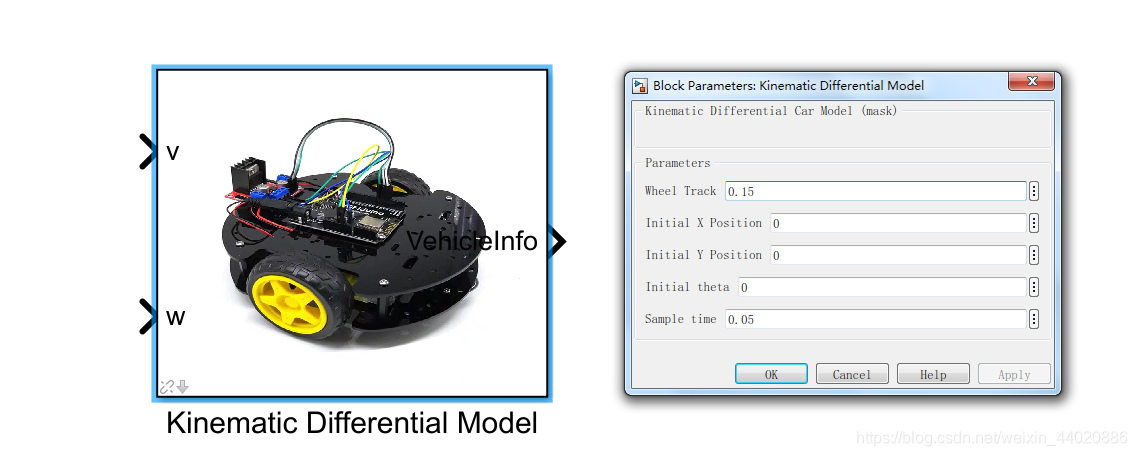Click the w port label

click(x=175, y=318)
